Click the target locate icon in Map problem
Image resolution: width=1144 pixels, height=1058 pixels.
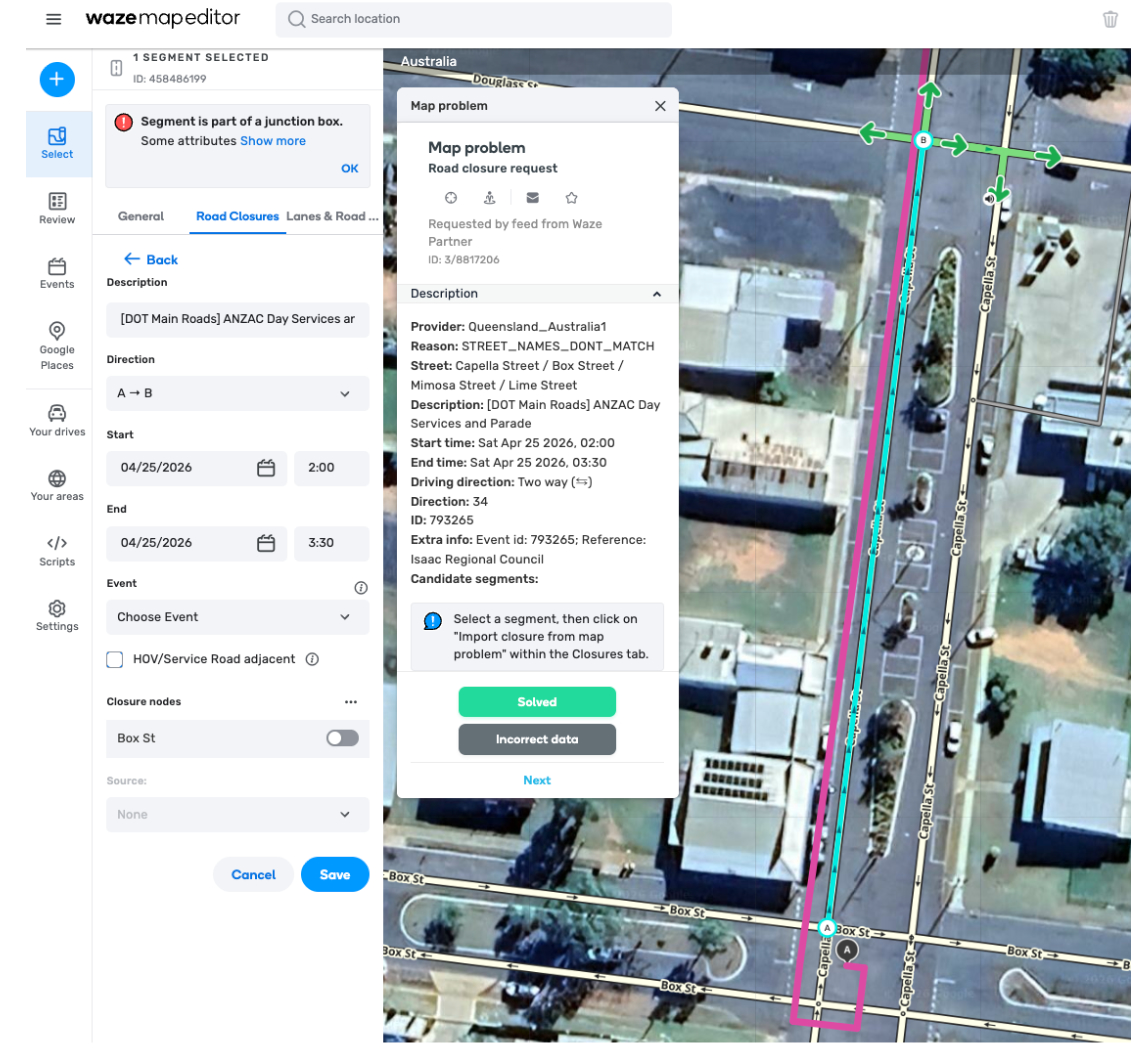[x=451, y=198]
